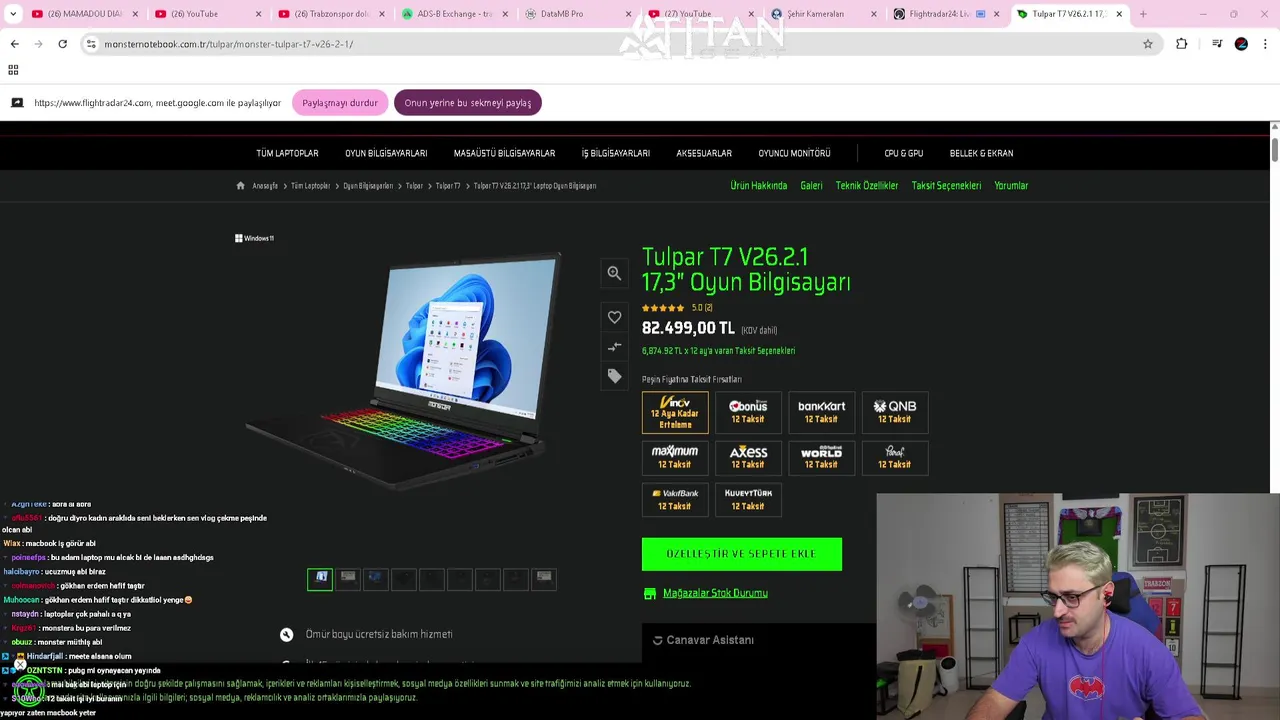Open the Tulpar T7 breadcrumb link
Screen dimensions: 1280x720
point(448,186)
